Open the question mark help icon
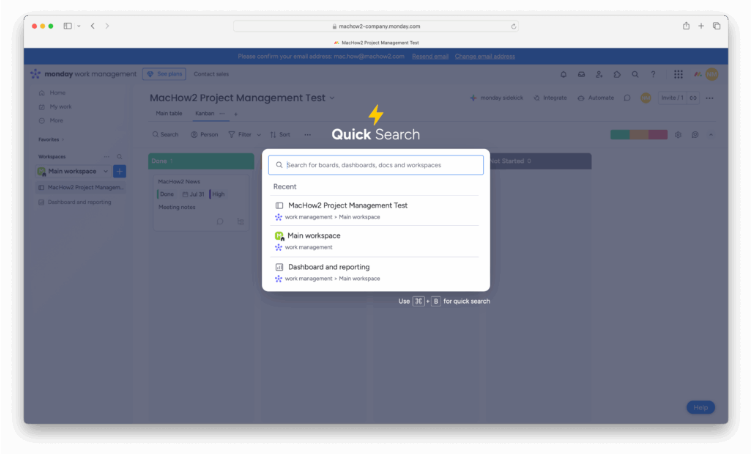751x454 pixels. [653, 74]
